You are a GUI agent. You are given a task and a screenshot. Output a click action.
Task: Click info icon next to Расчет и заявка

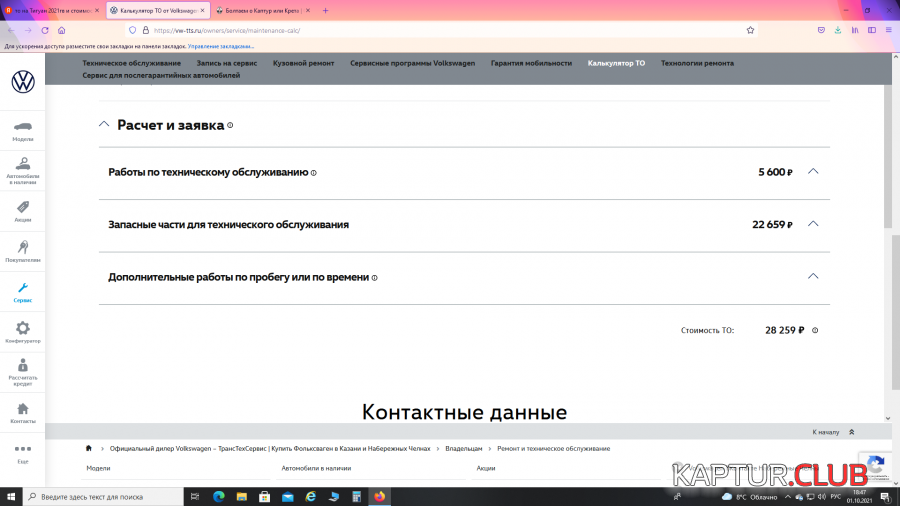[230, 126]
